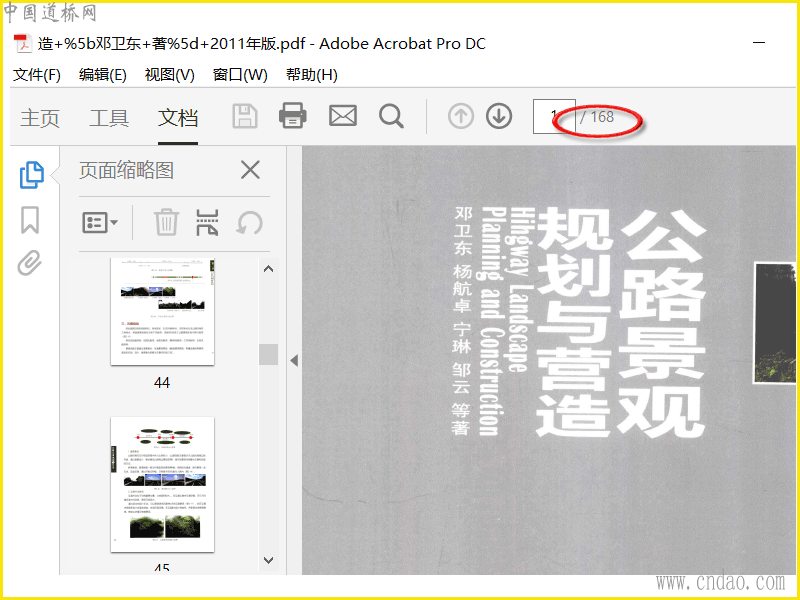Minimize the Acrobat window
Image resolution: width=800 pixels, height=600 pixels.
tap(759, 43)
